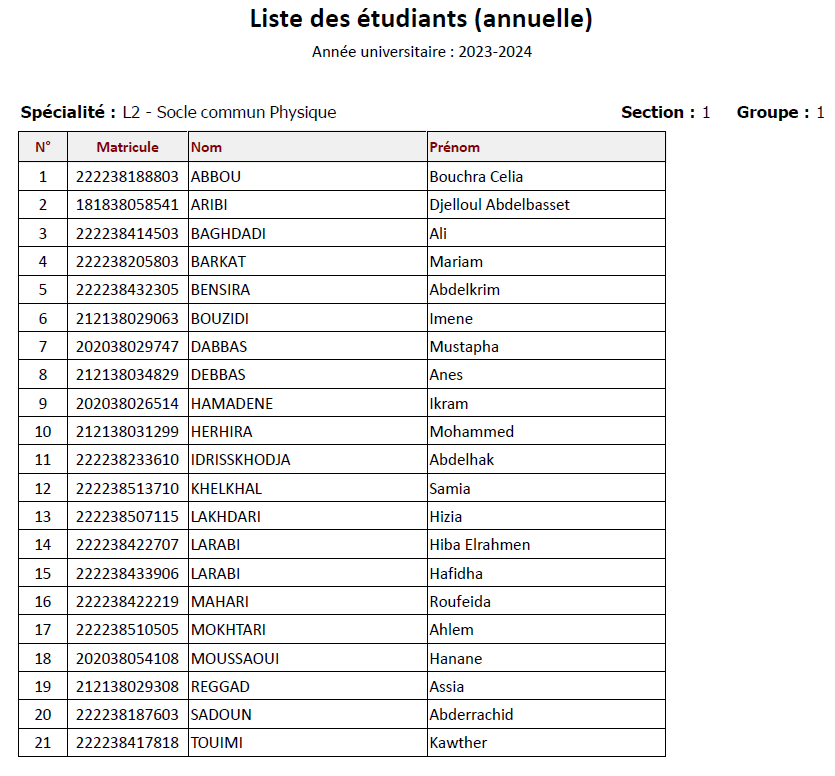Click the first name "Abderrachid"
Viewport: 835px width, 776px height.
[471, 715]
